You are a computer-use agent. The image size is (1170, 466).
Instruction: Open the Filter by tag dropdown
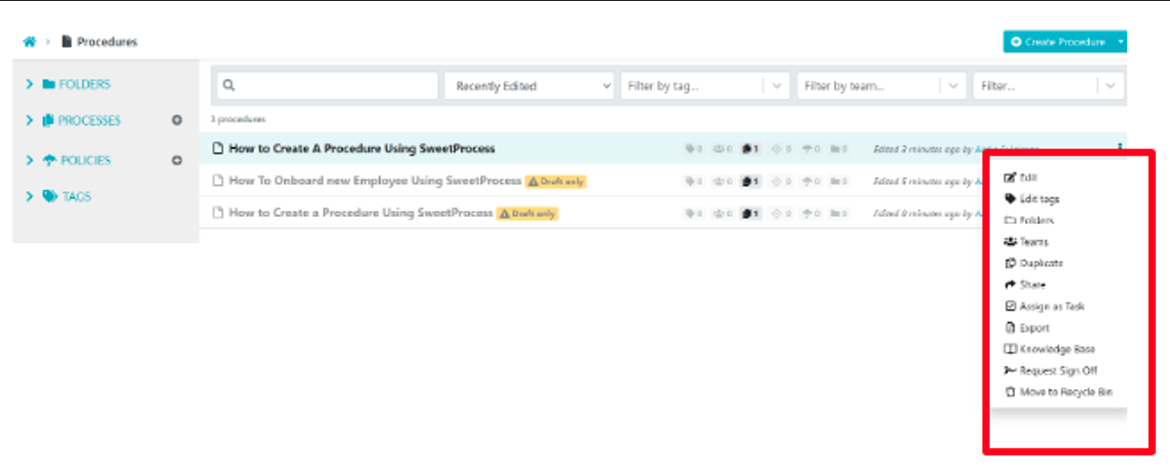click(x=704, y=86)
